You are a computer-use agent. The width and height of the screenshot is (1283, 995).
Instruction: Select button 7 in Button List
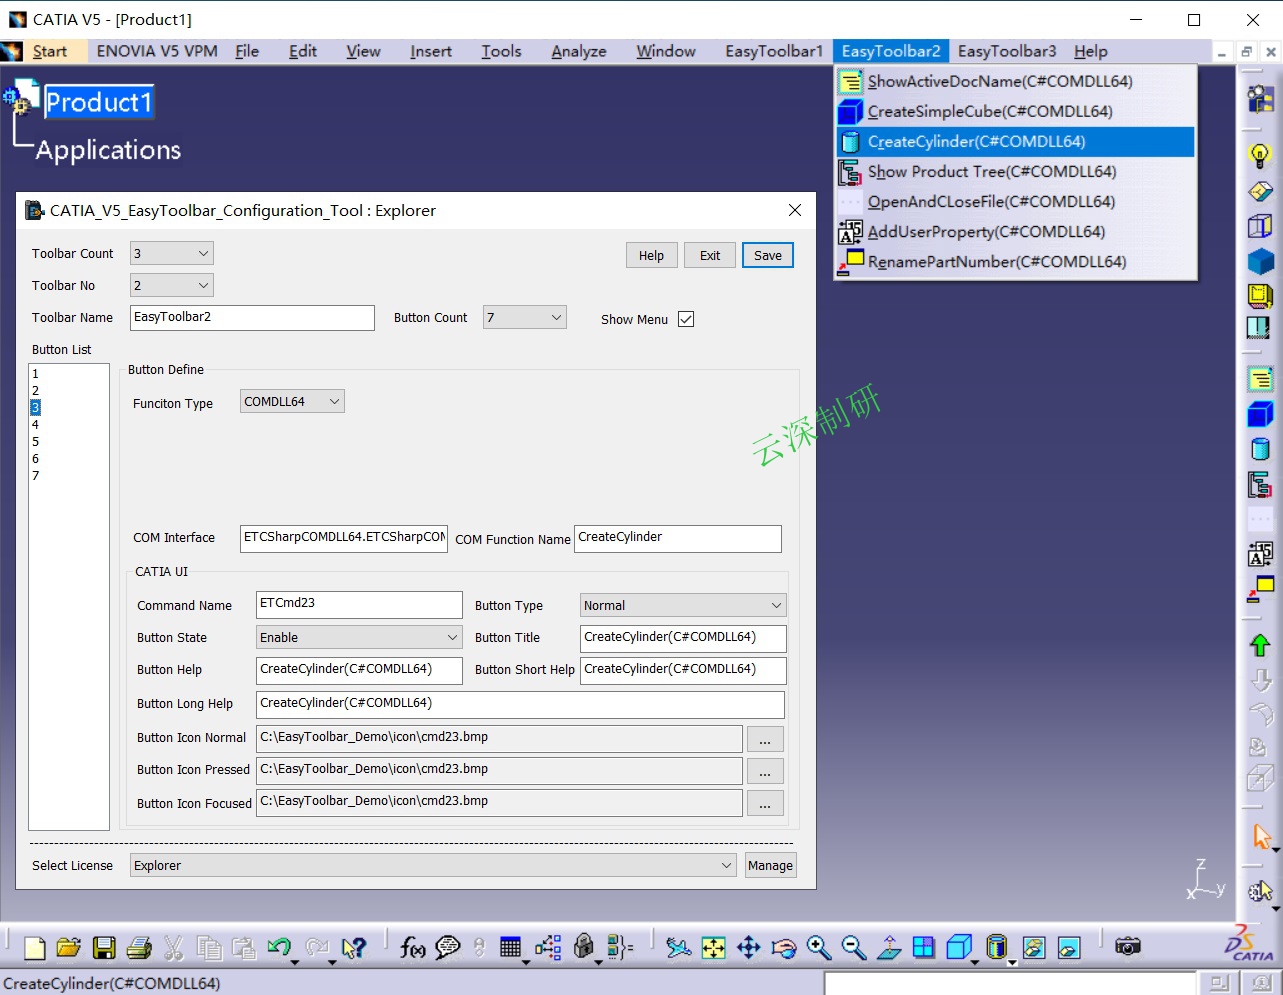pos(35,475)
